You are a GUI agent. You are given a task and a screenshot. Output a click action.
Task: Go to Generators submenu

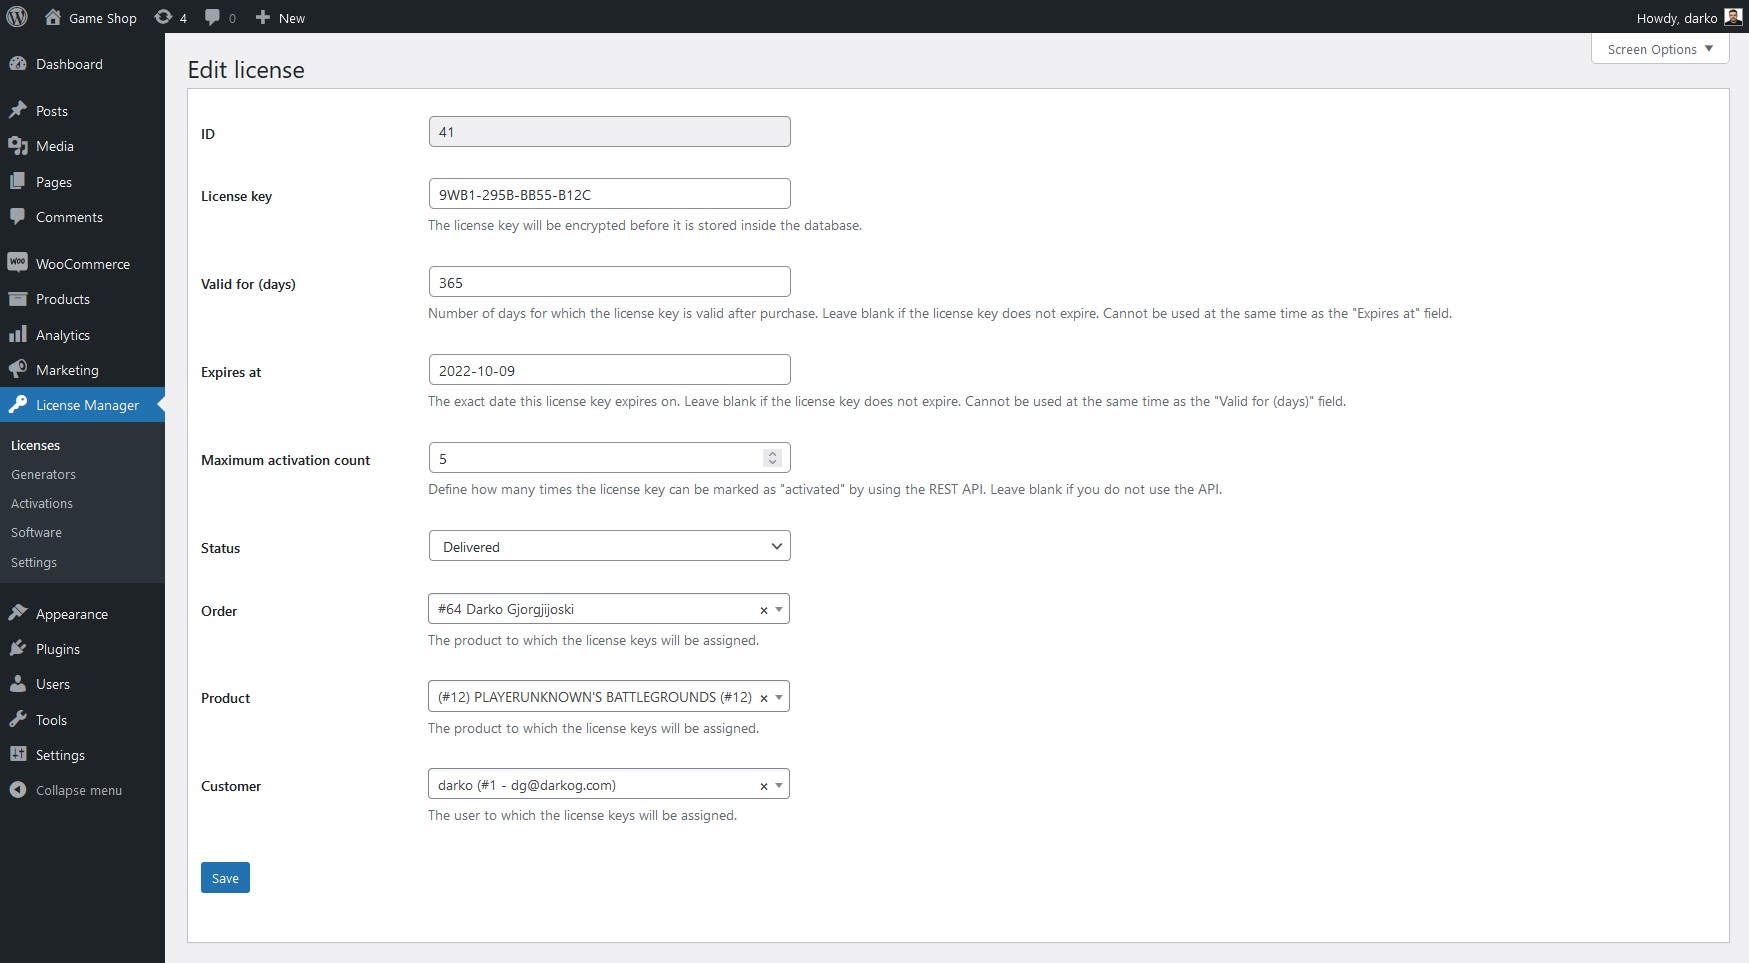coord(43,474)
